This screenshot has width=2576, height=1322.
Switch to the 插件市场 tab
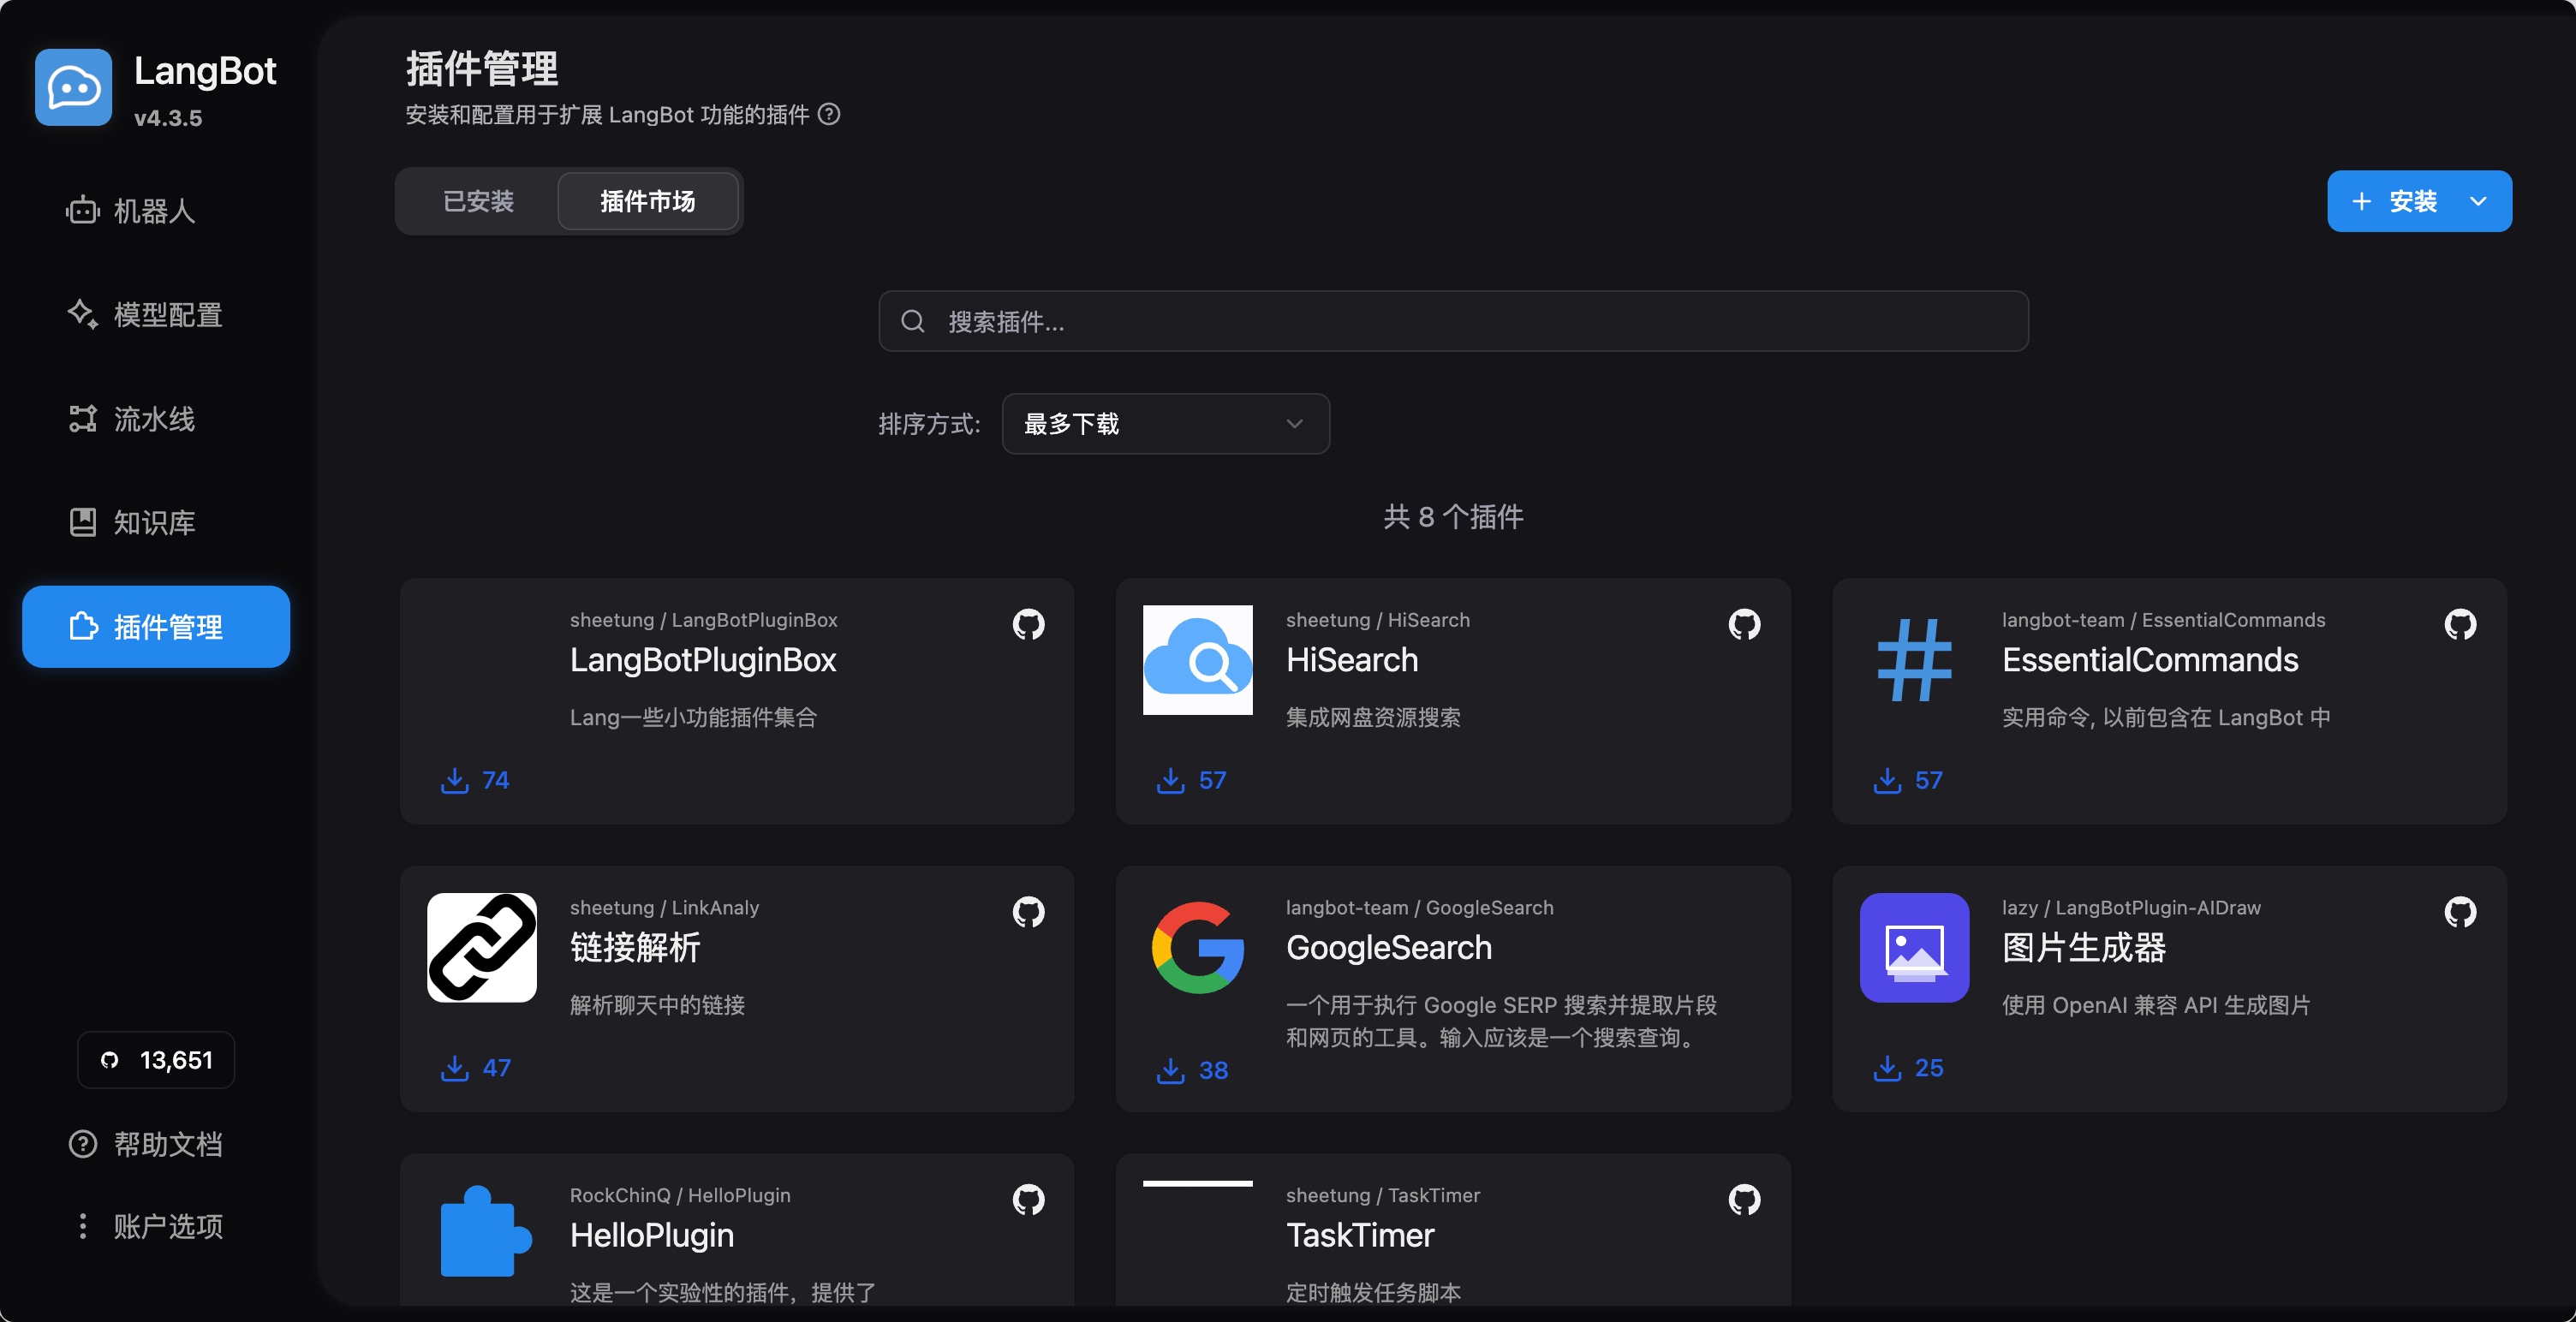point(648,201)
